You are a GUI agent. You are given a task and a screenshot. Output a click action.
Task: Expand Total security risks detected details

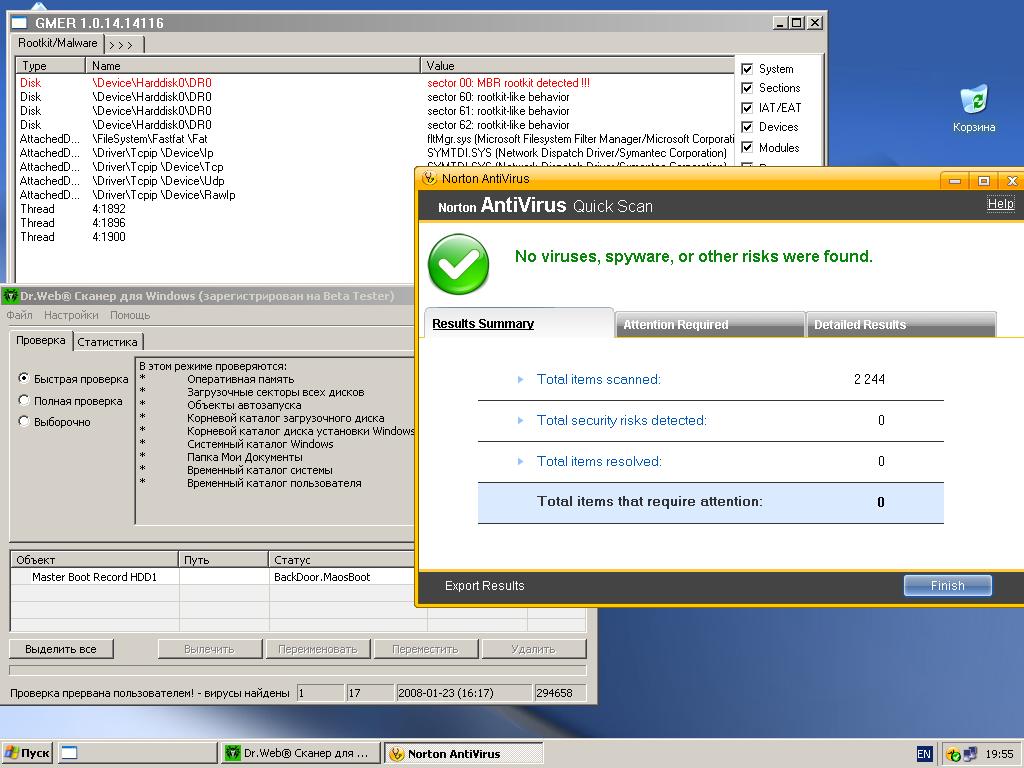pos(520,421)
